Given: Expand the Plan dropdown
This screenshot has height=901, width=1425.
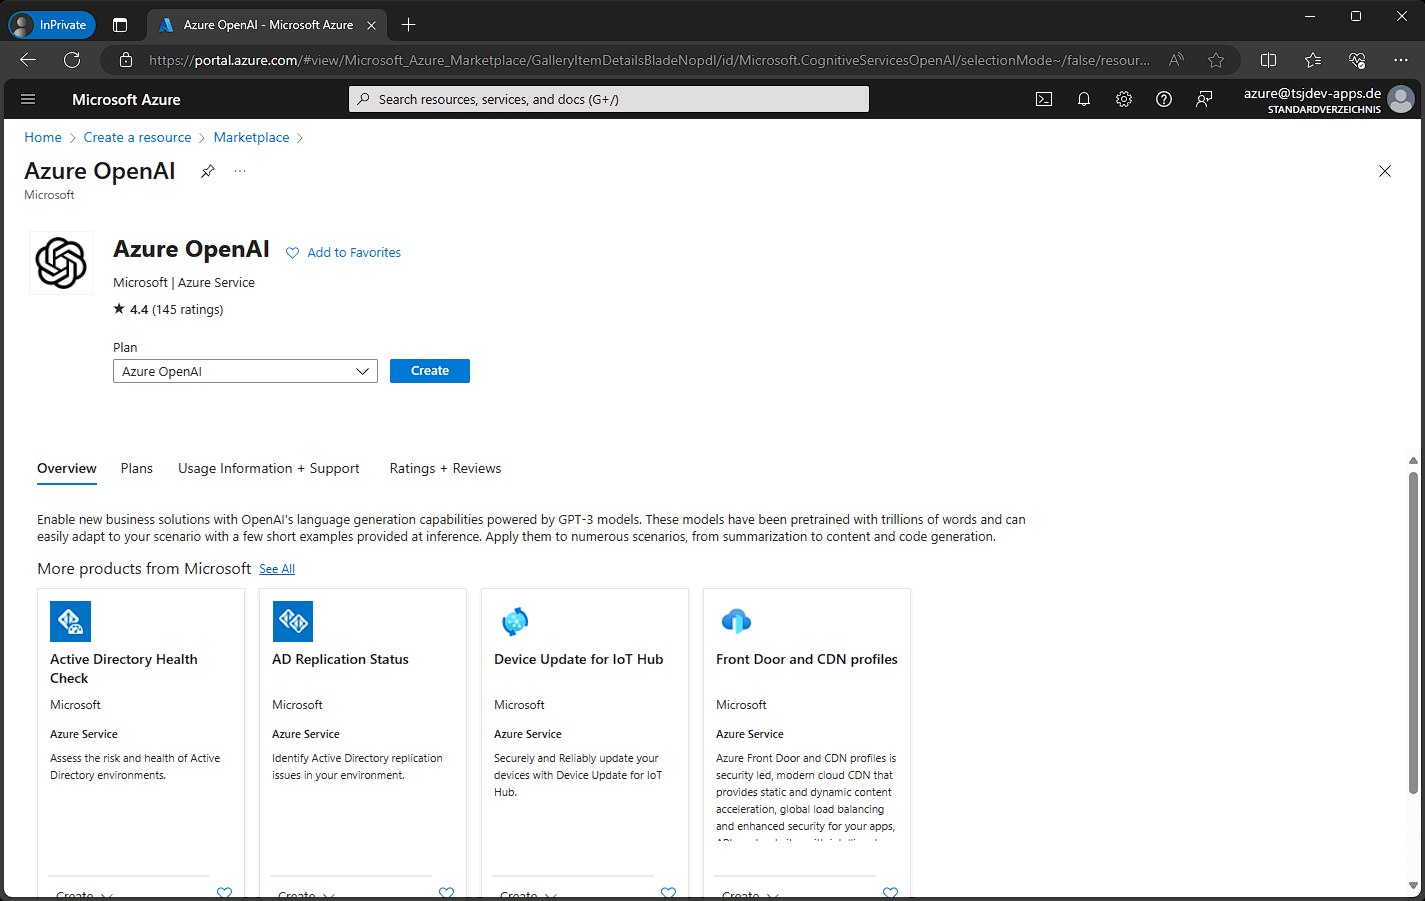Looking at the screenshot, I should pyautogui.click(x=245, y=371).
